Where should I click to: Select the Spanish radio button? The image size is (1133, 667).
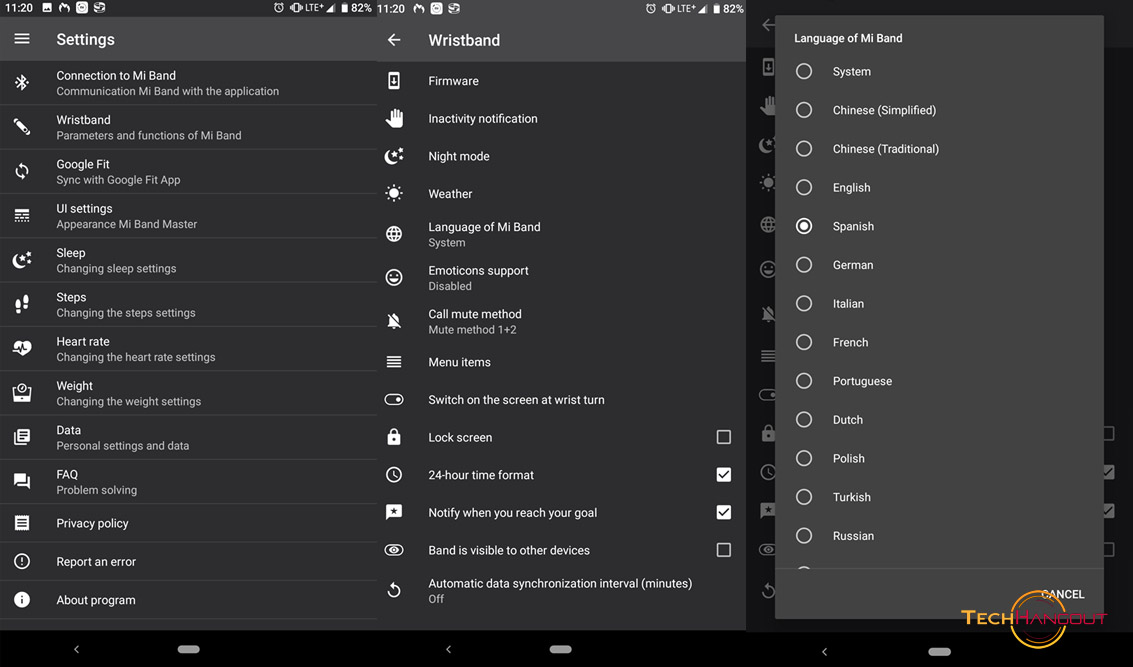click(804, 225)
